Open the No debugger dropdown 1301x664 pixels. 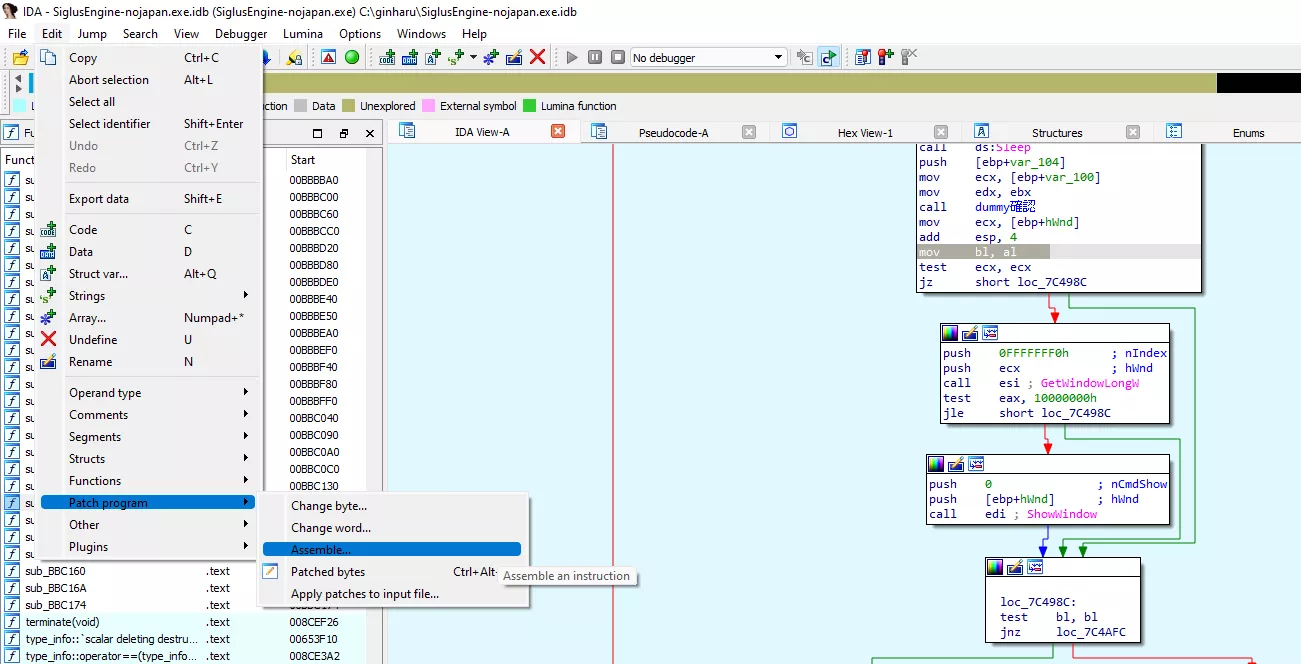pyautogui.click(x=779, y=58)
